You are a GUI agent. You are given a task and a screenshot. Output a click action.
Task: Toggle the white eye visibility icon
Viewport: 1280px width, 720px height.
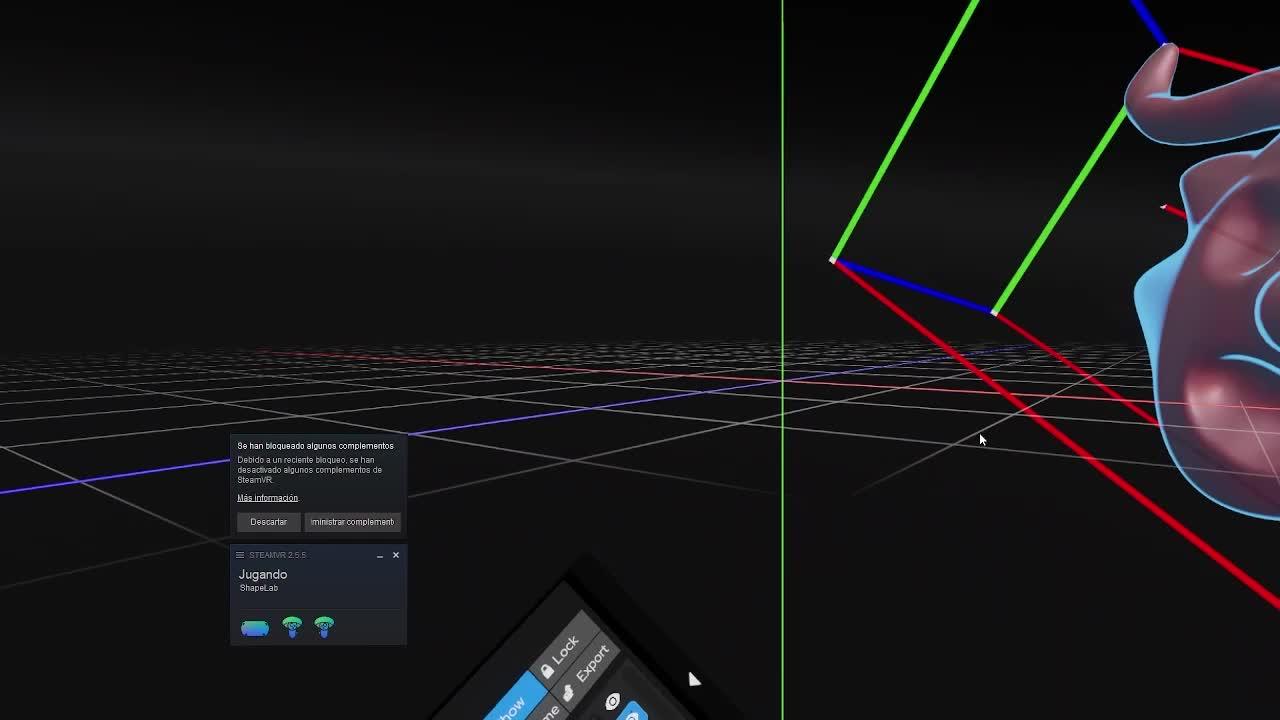coord(613,702)
